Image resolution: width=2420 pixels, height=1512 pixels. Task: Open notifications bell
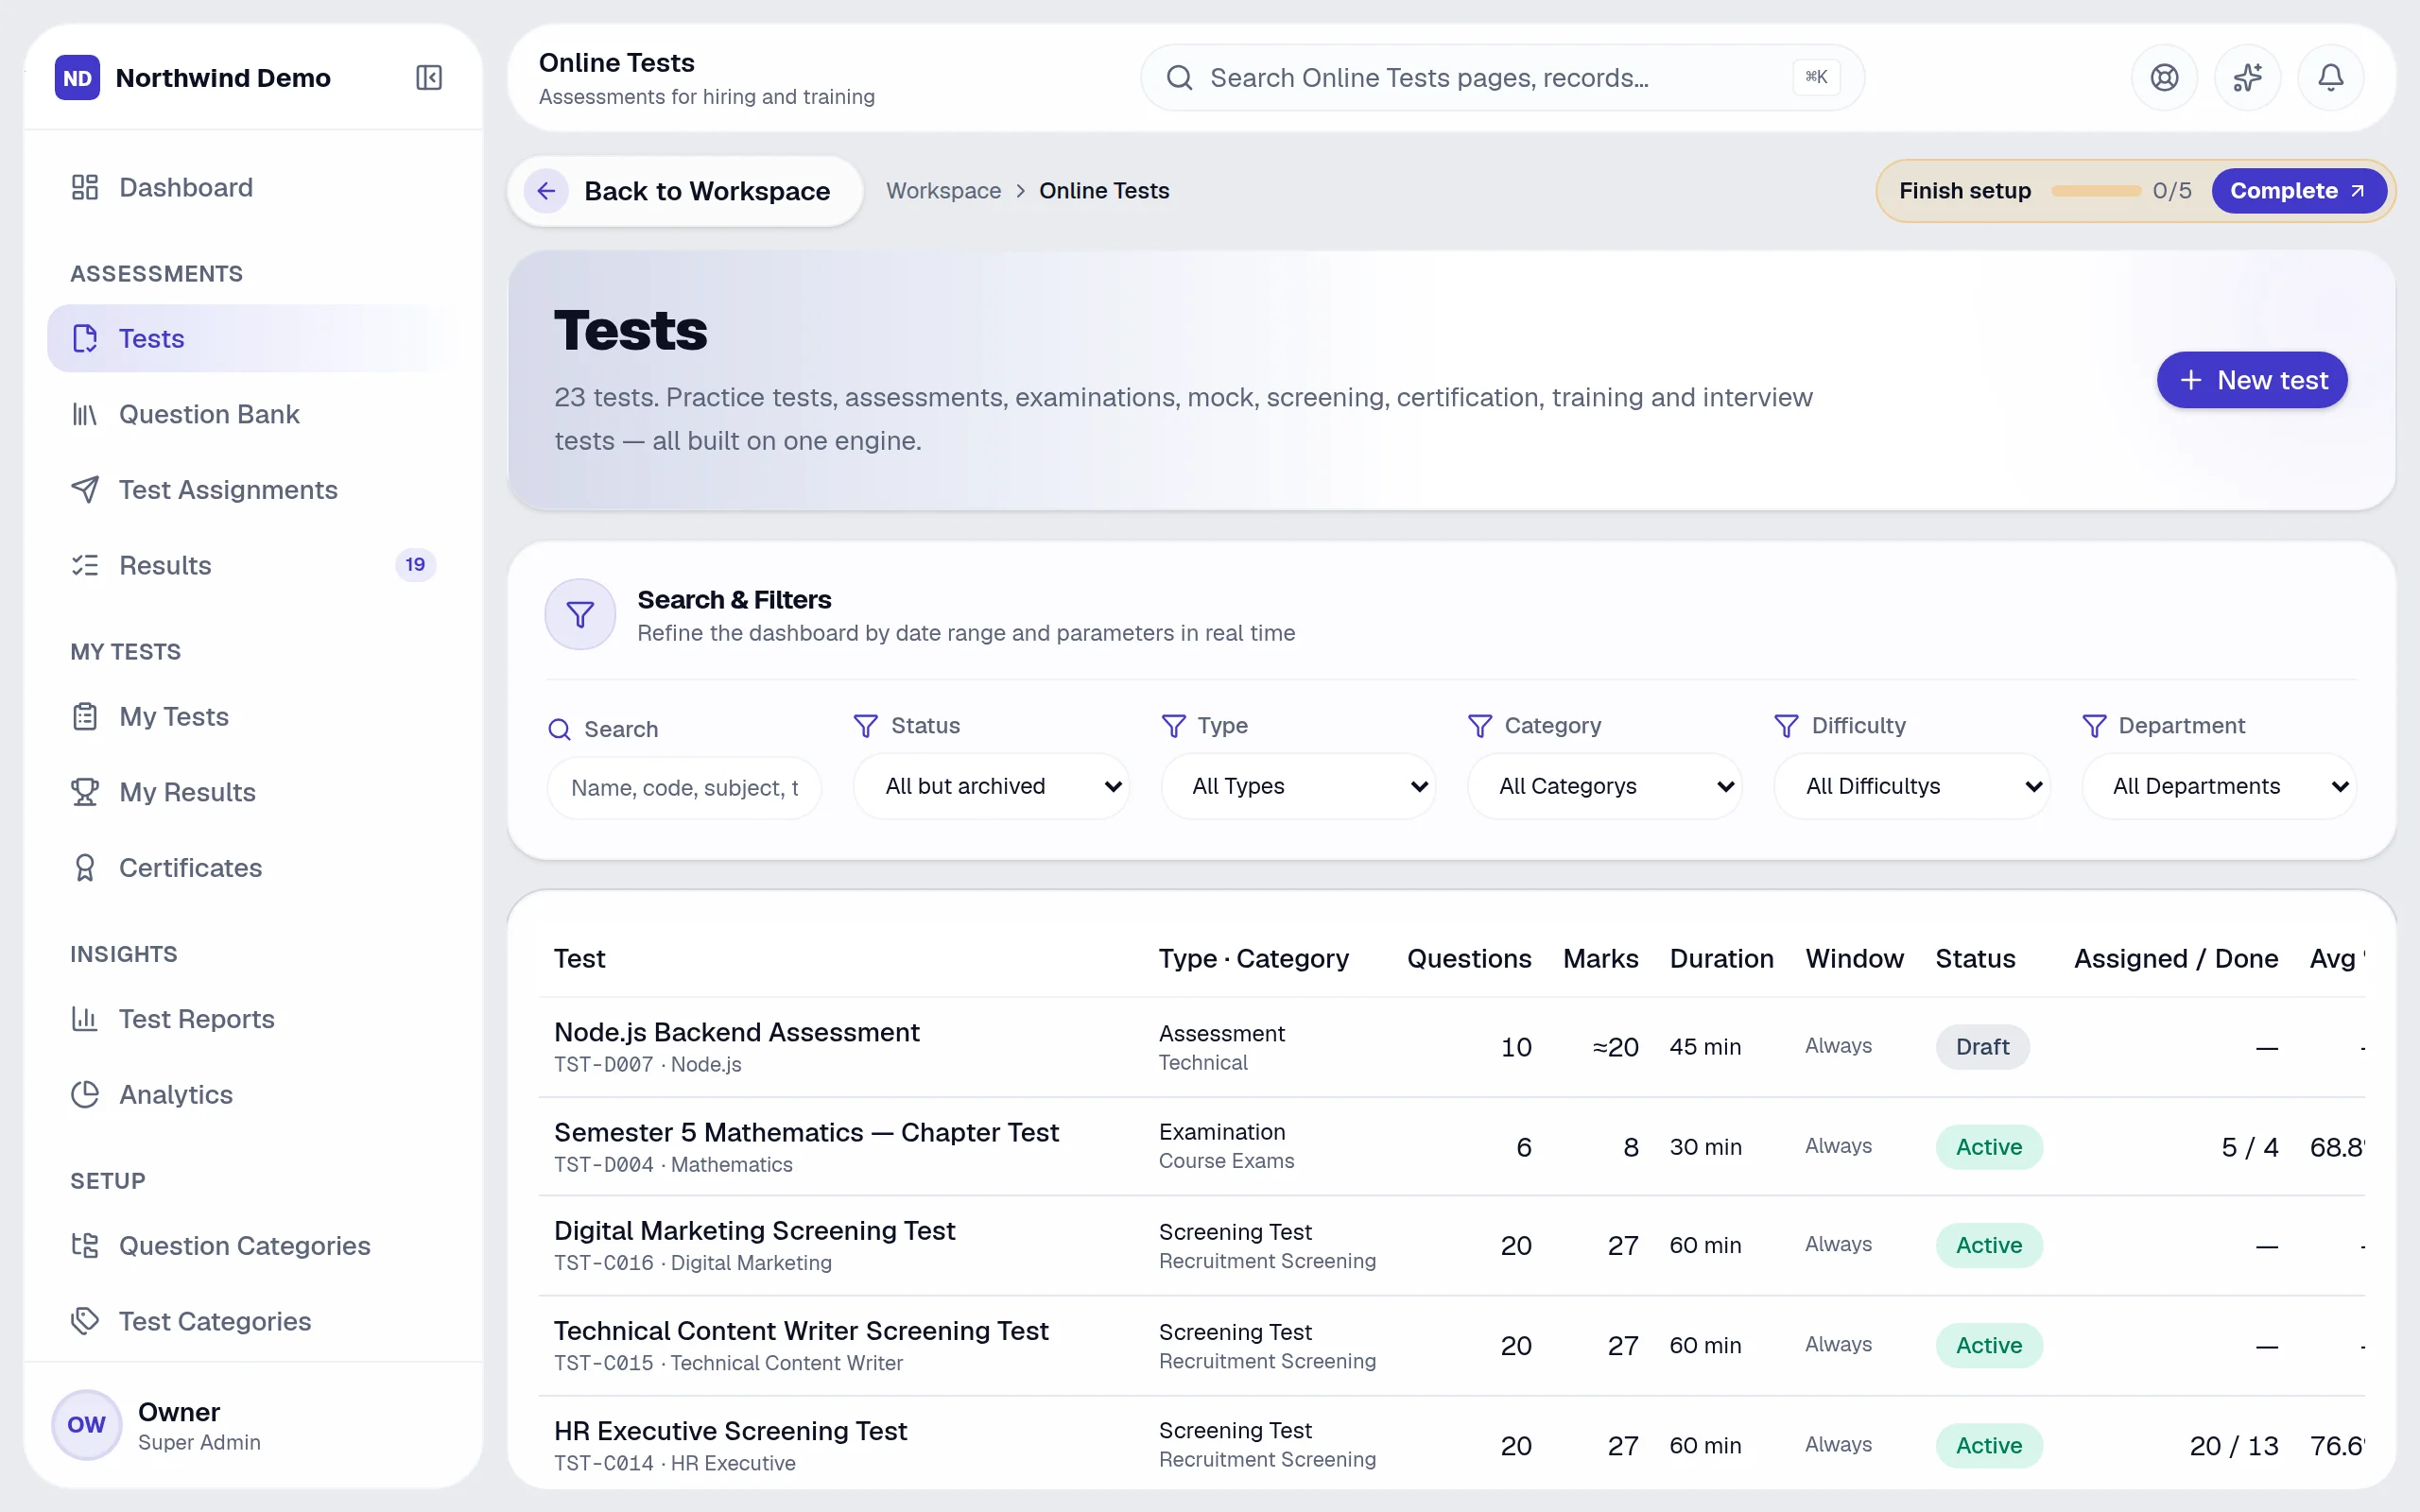coord(2330,78)
